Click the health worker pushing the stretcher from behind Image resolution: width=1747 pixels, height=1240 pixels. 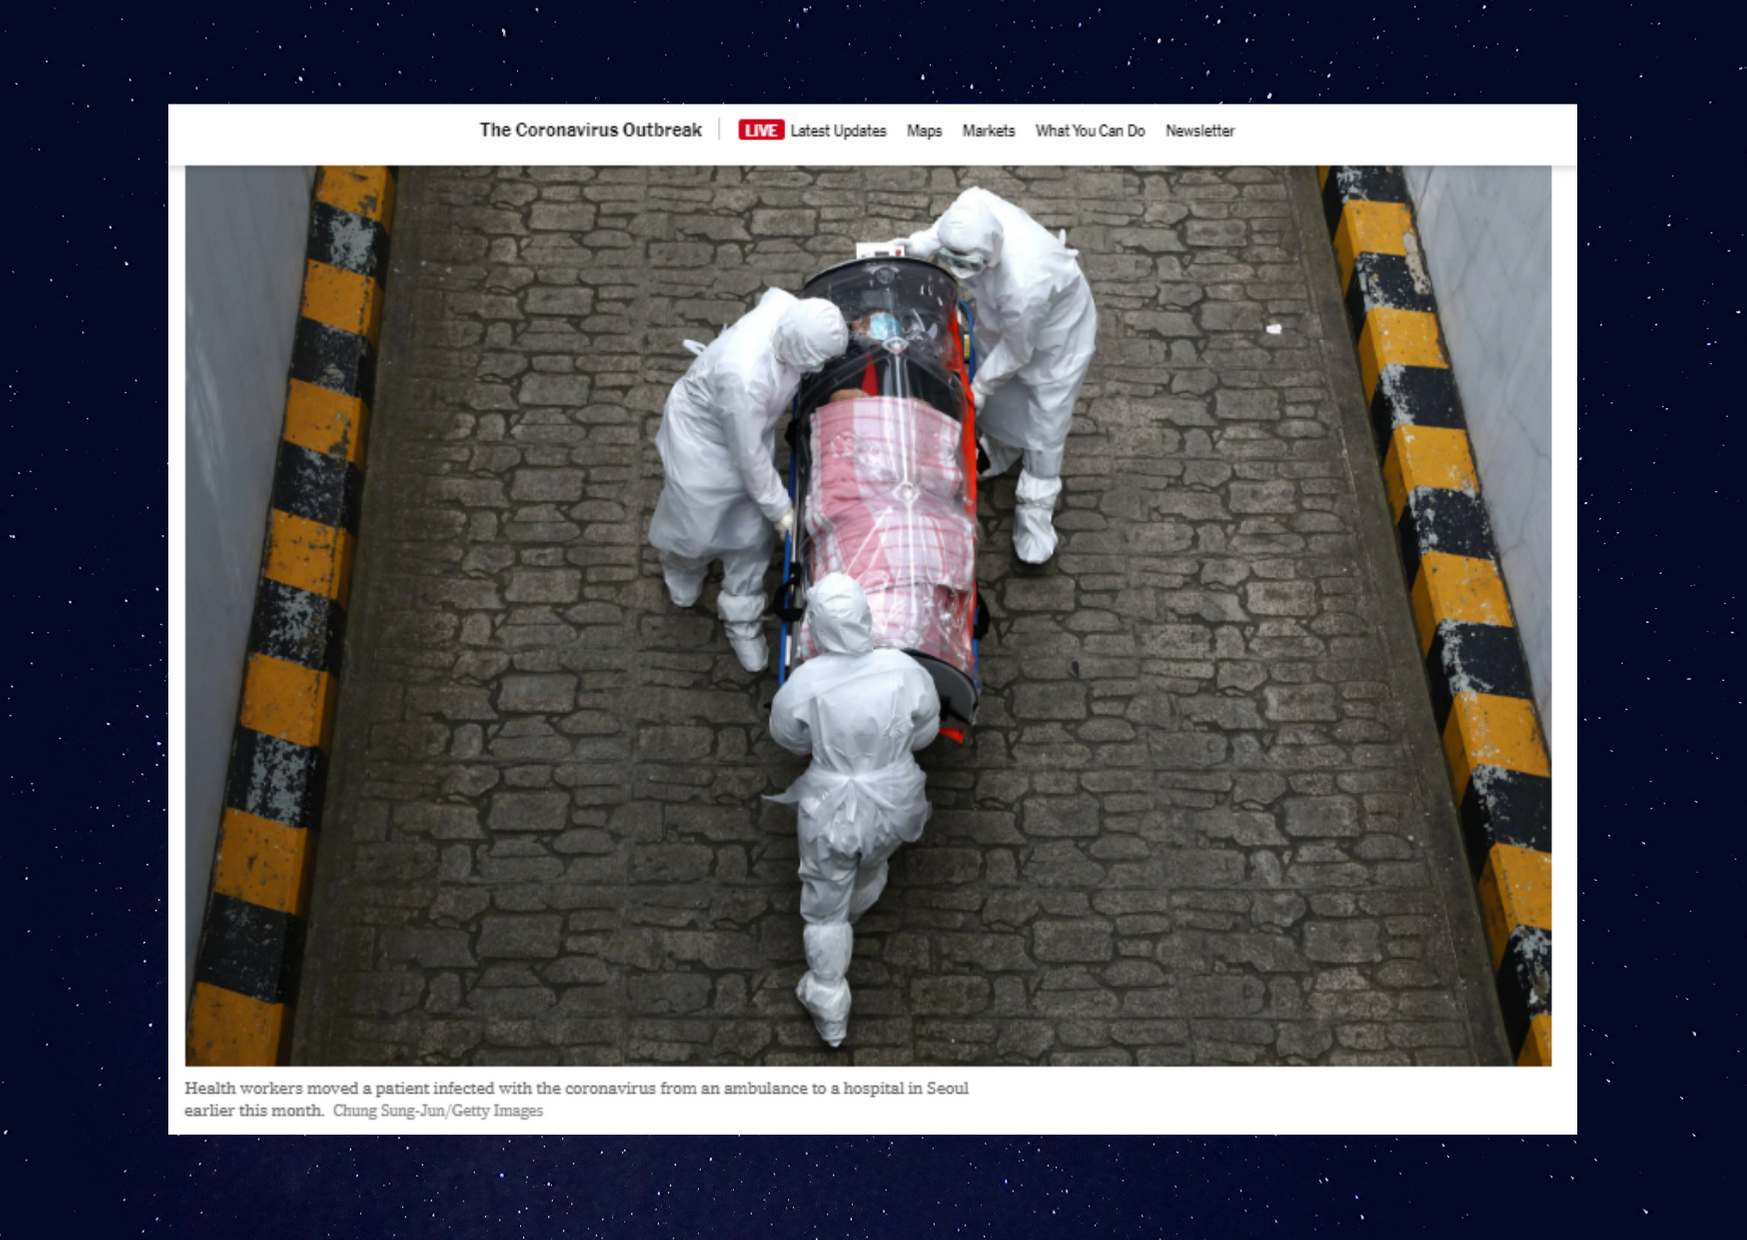point(850,780)
